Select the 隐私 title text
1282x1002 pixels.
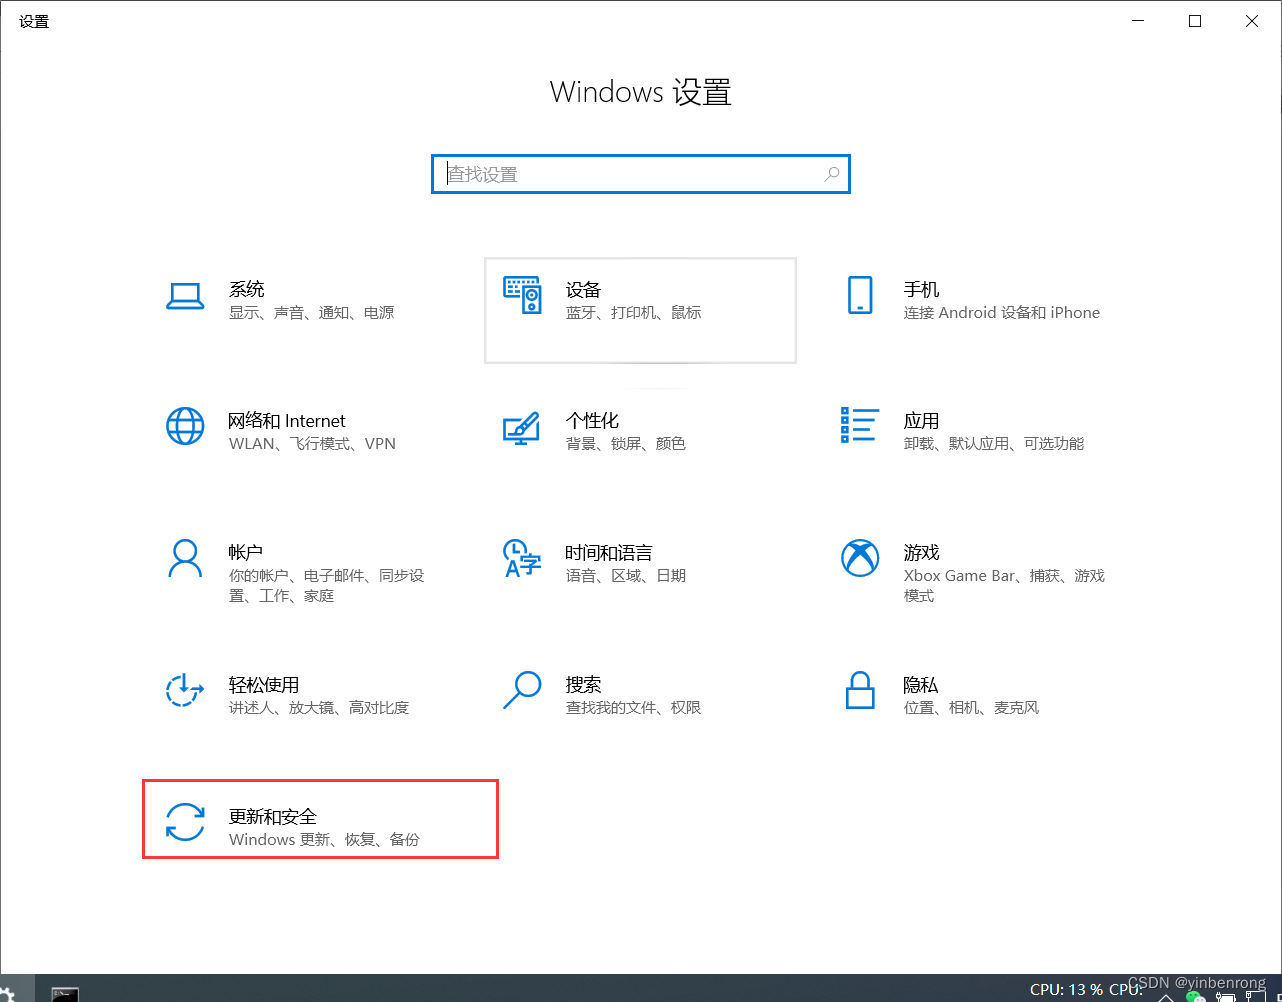(x=920, y=684)
